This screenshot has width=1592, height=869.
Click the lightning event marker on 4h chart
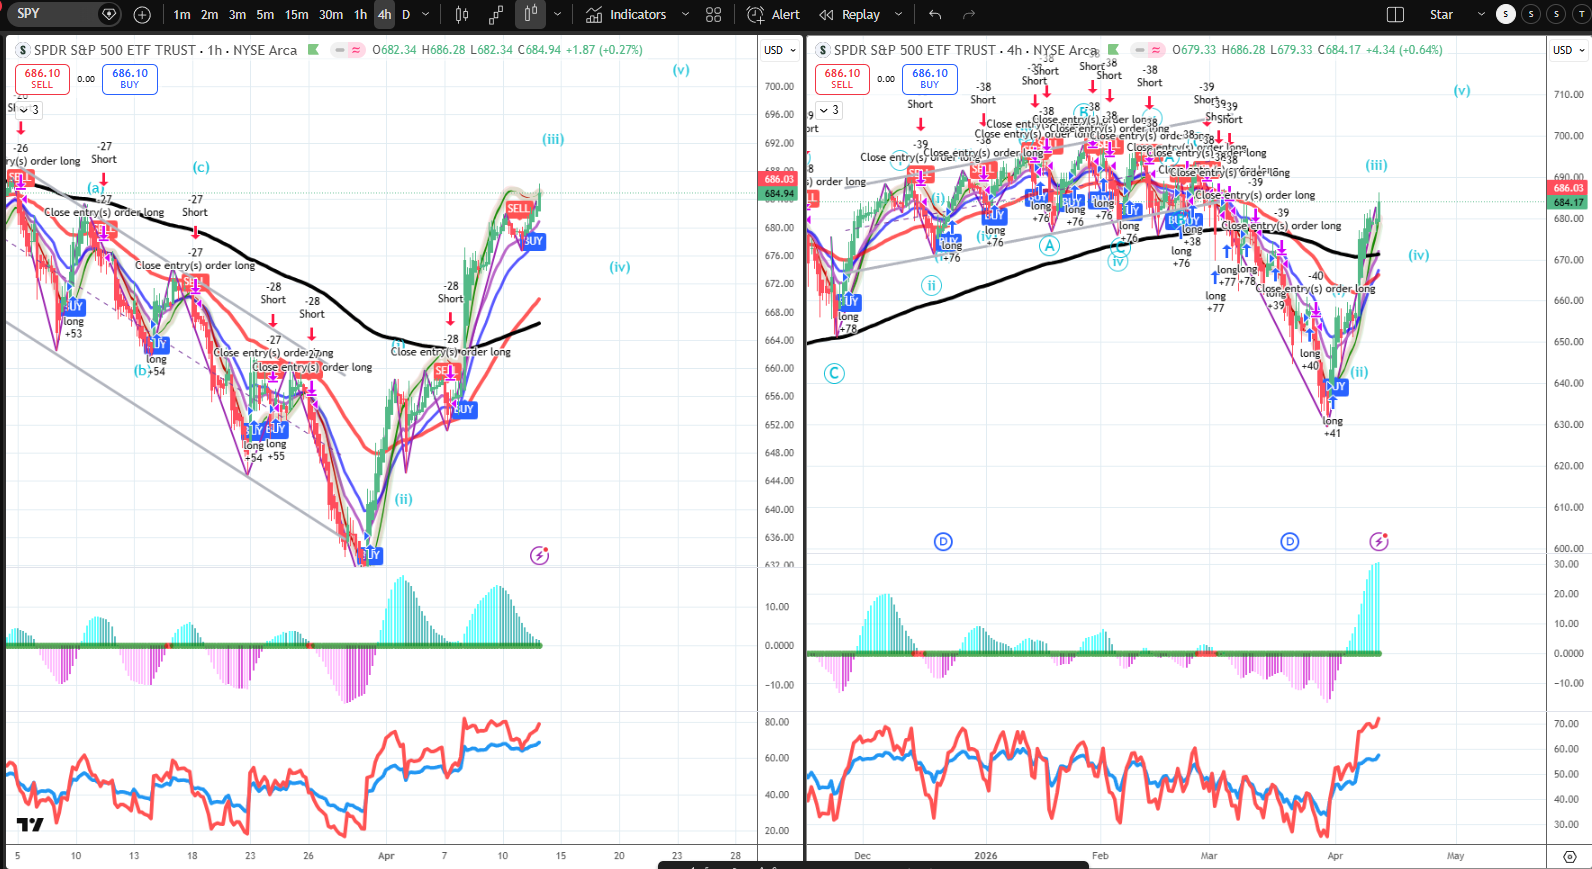click(1379, 541)
